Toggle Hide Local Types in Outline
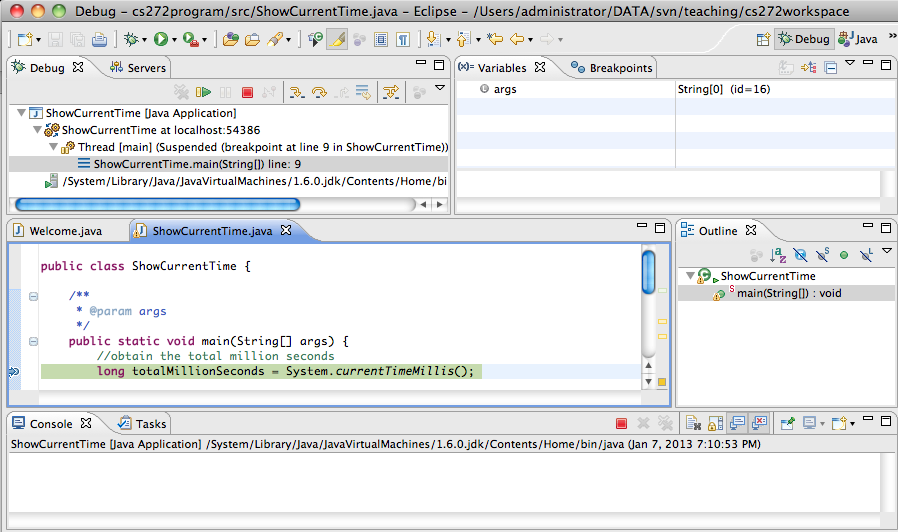Viewport: 898px width, 532px height. click(866, 255)
